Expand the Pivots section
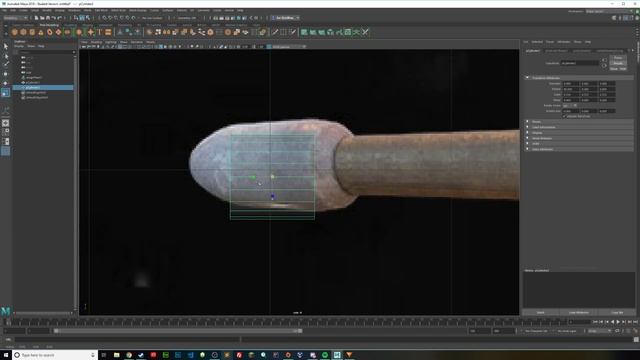Image resolution: width=640 pixels, height=360 pixels. pyautogui.click(x=527, y=122)
